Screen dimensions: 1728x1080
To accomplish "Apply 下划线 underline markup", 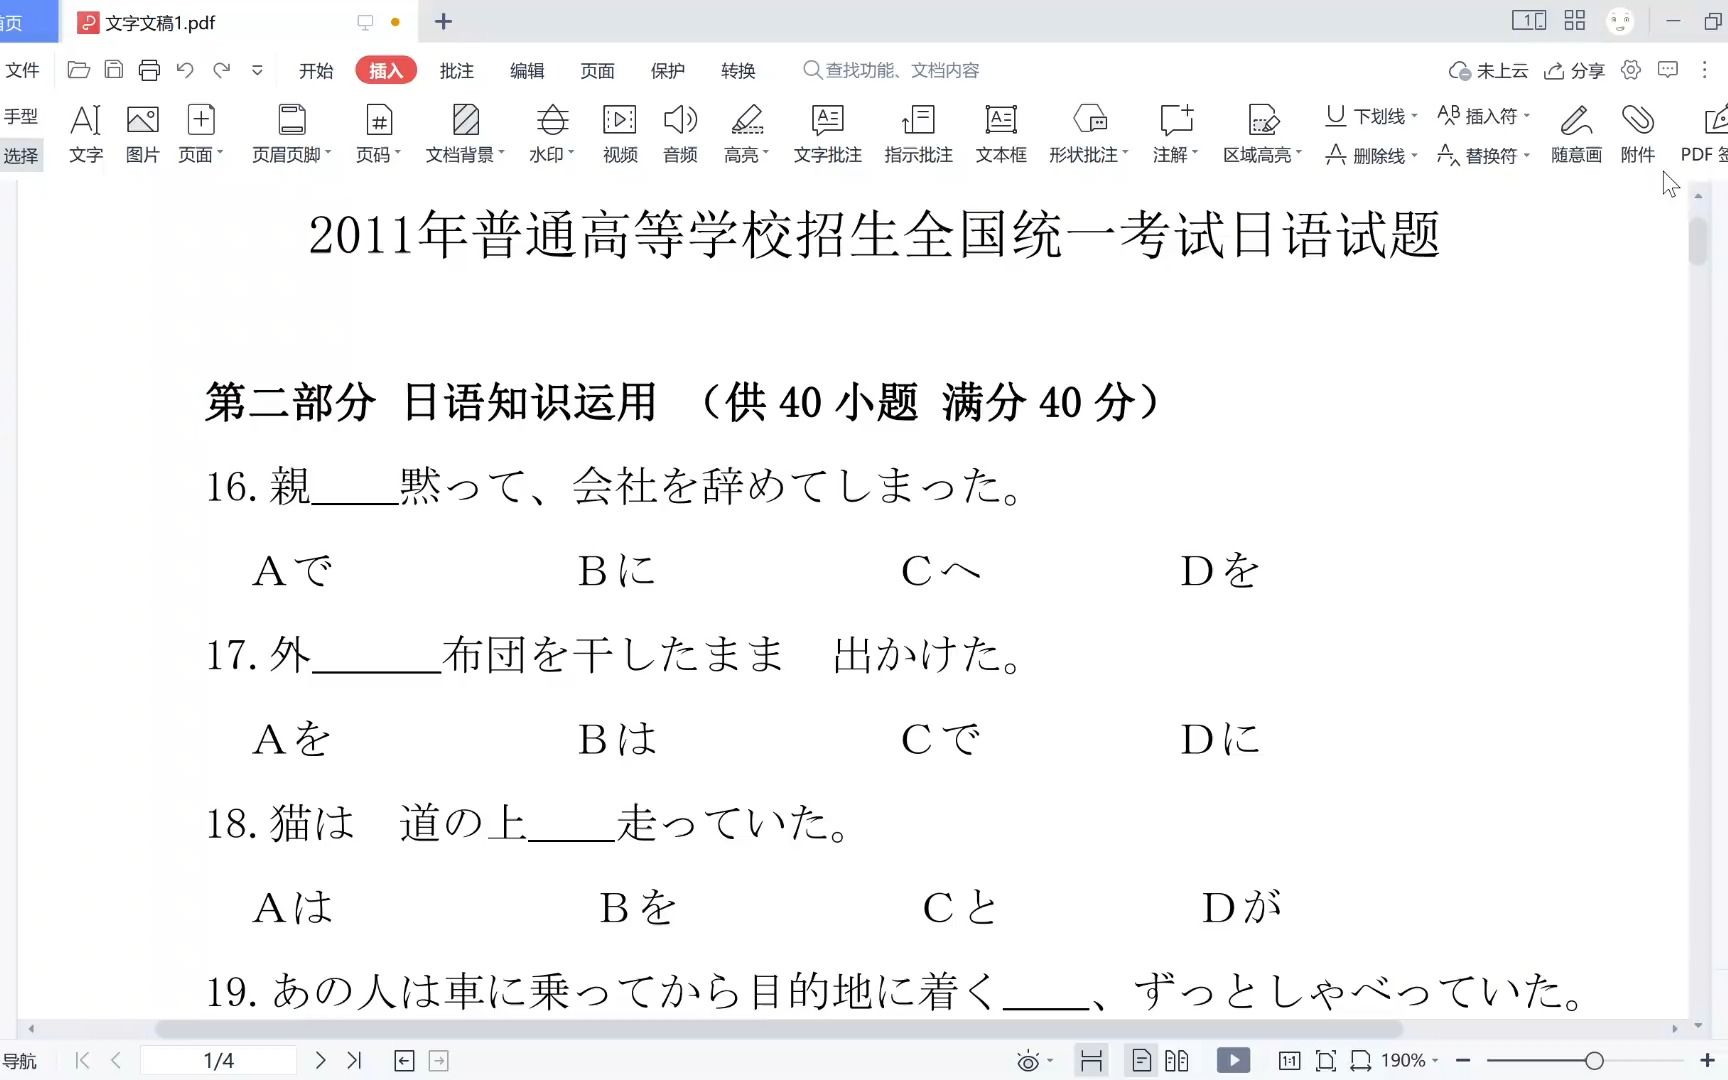I will tap(1371, 116).
